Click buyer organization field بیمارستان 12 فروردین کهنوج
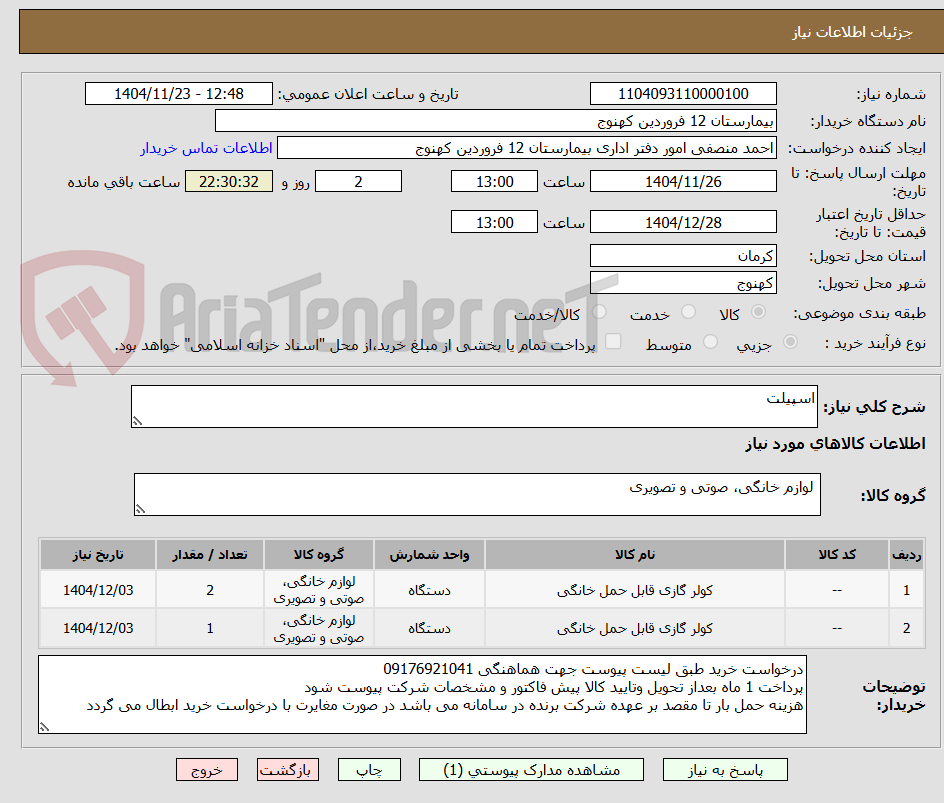944x803 pixels. [495, 121]
